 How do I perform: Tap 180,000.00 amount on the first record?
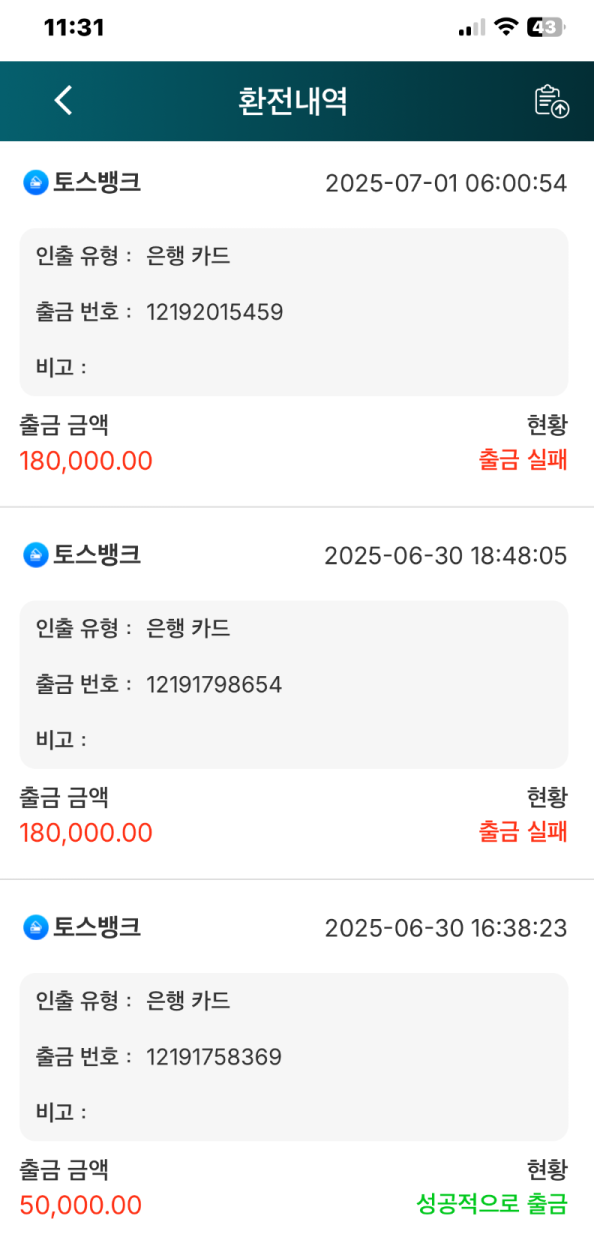point(86,461)
